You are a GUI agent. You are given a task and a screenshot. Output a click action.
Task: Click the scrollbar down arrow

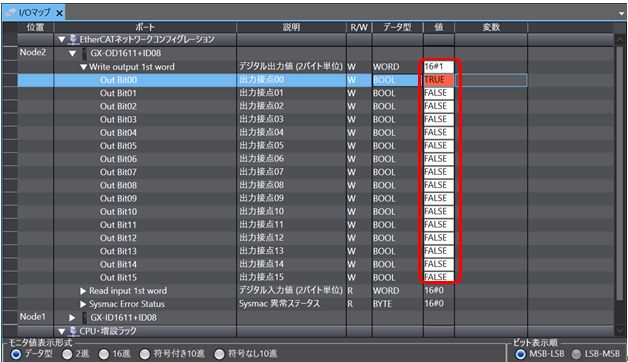619,331
